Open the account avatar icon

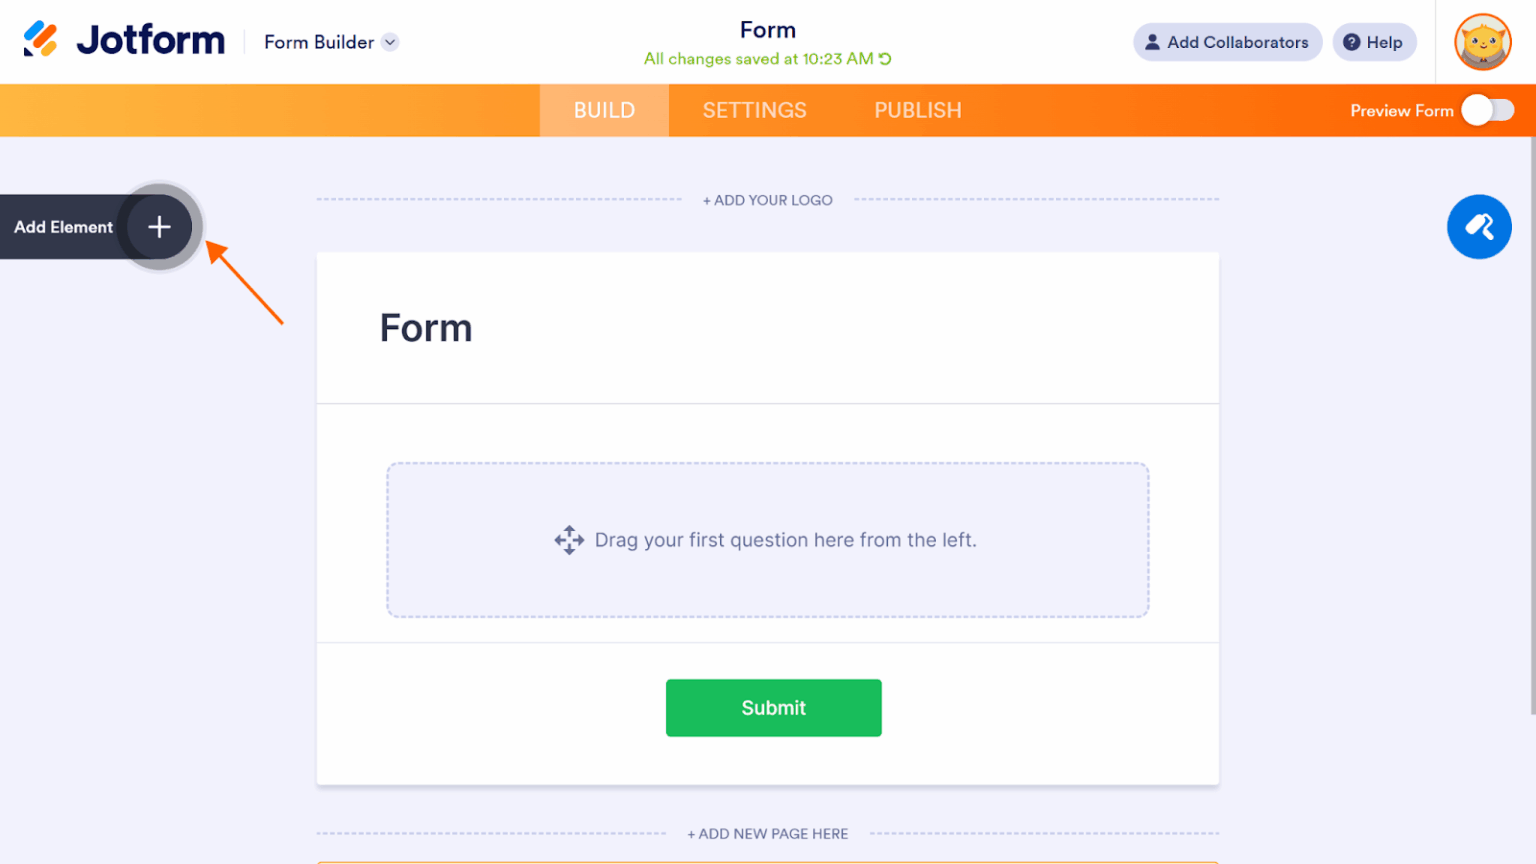[1483, 42]
